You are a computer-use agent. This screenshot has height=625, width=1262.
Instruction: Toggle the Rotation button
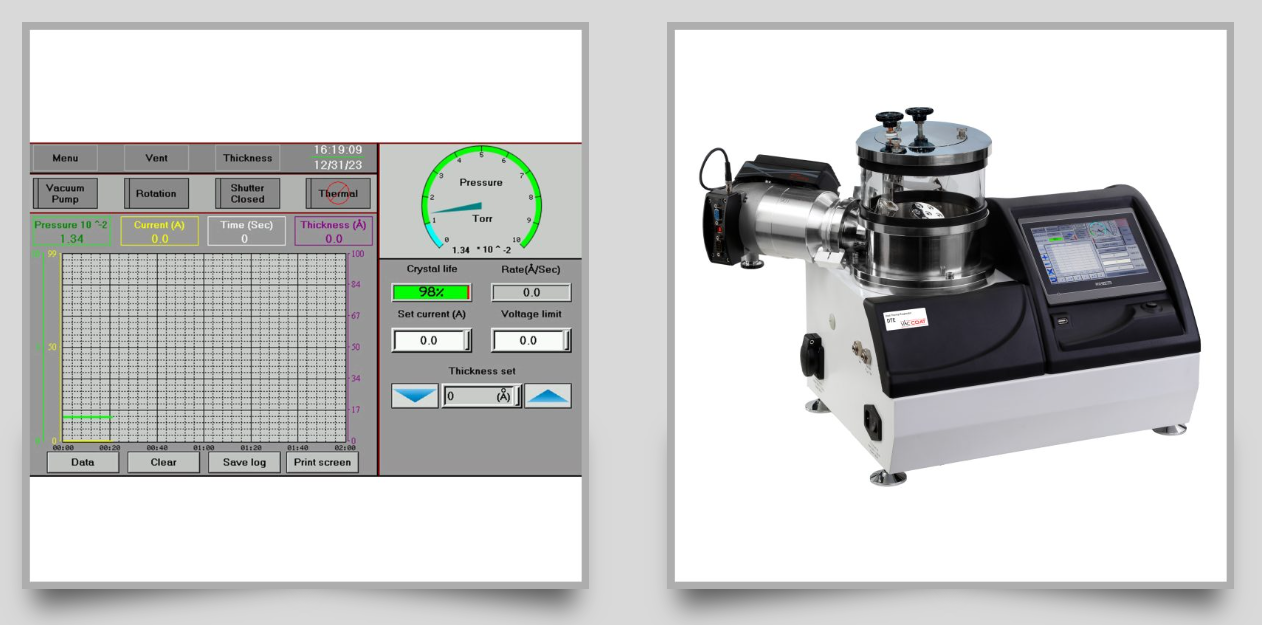155,193
